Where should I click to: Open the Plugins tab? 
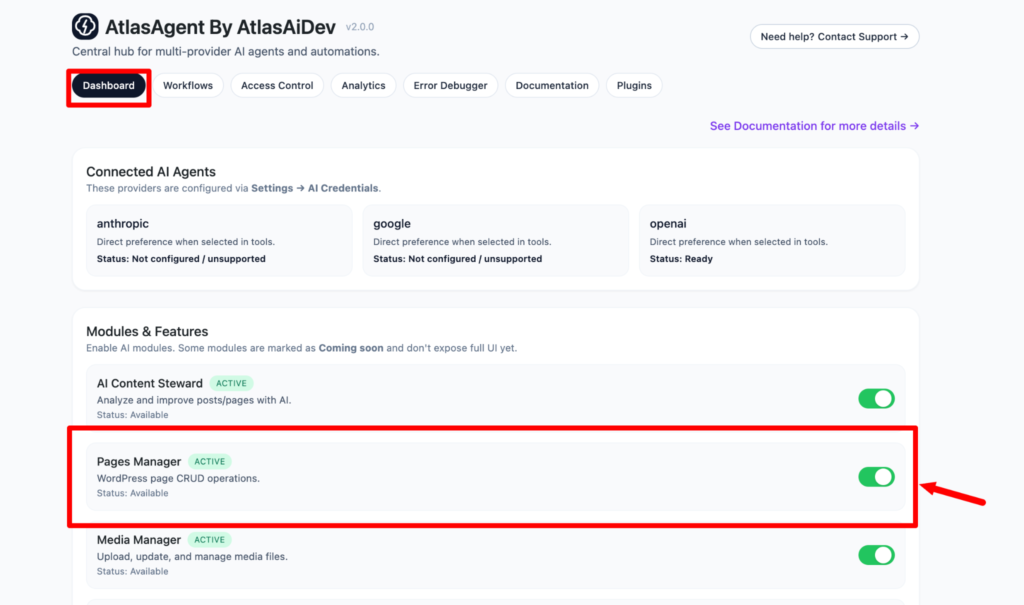click(634, 86)
